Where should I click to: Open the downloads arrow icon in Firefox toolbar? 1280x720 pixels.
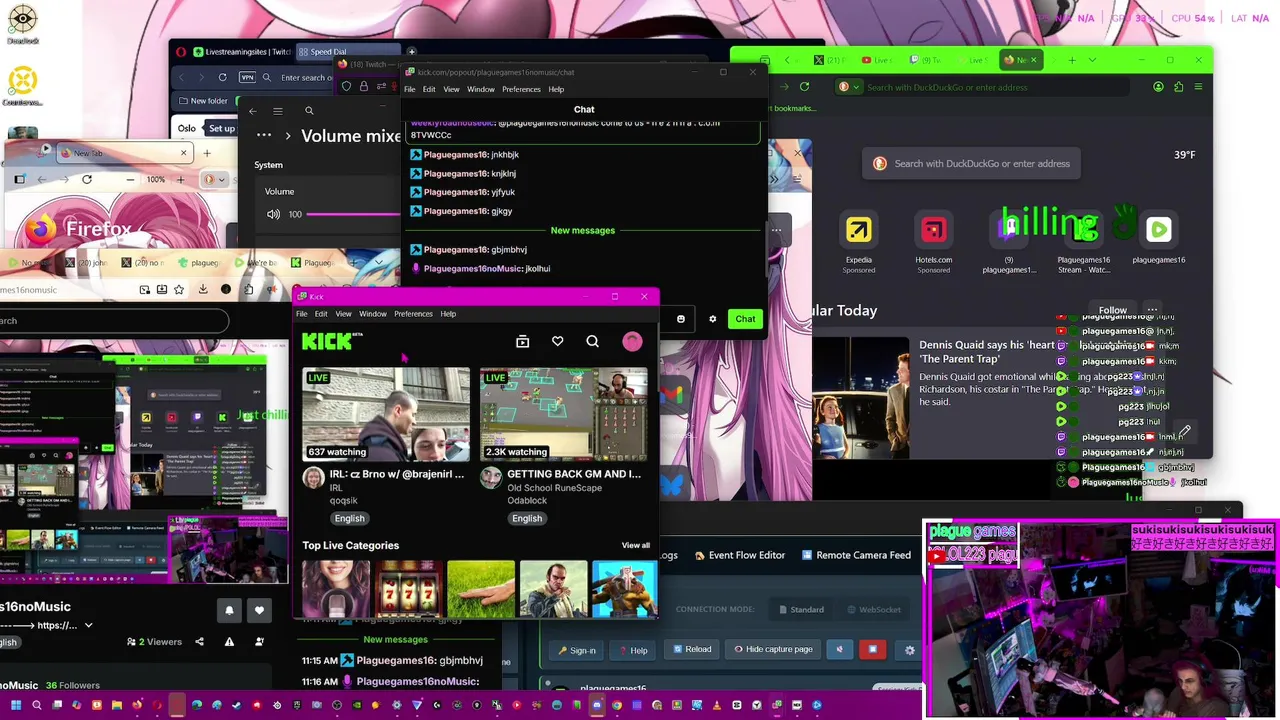click(x=203, y=289)
